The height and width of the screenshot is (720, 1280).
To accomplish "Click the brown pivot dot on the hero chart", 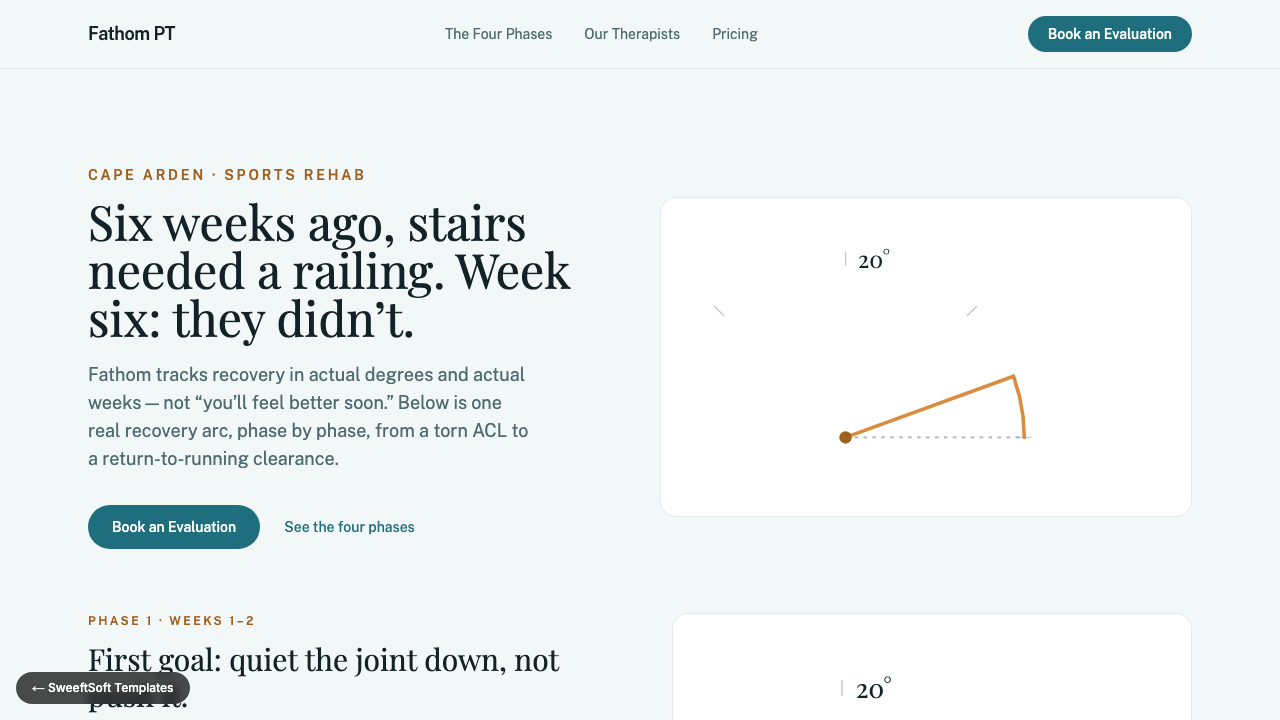I will point(845,437).
